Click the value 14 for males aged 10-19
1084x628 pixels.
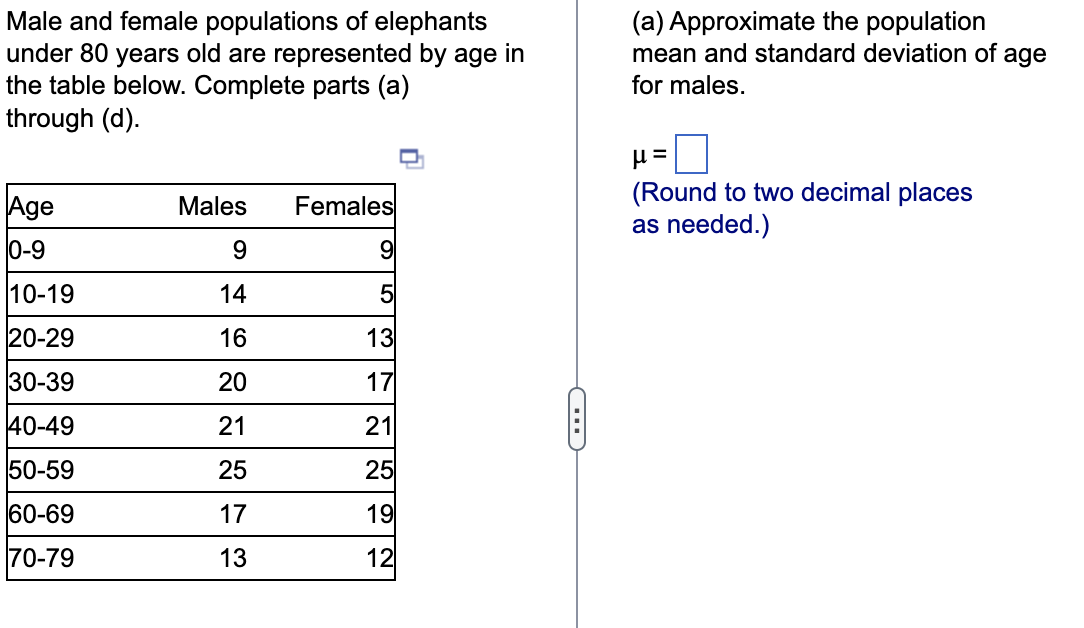(232, 294)
